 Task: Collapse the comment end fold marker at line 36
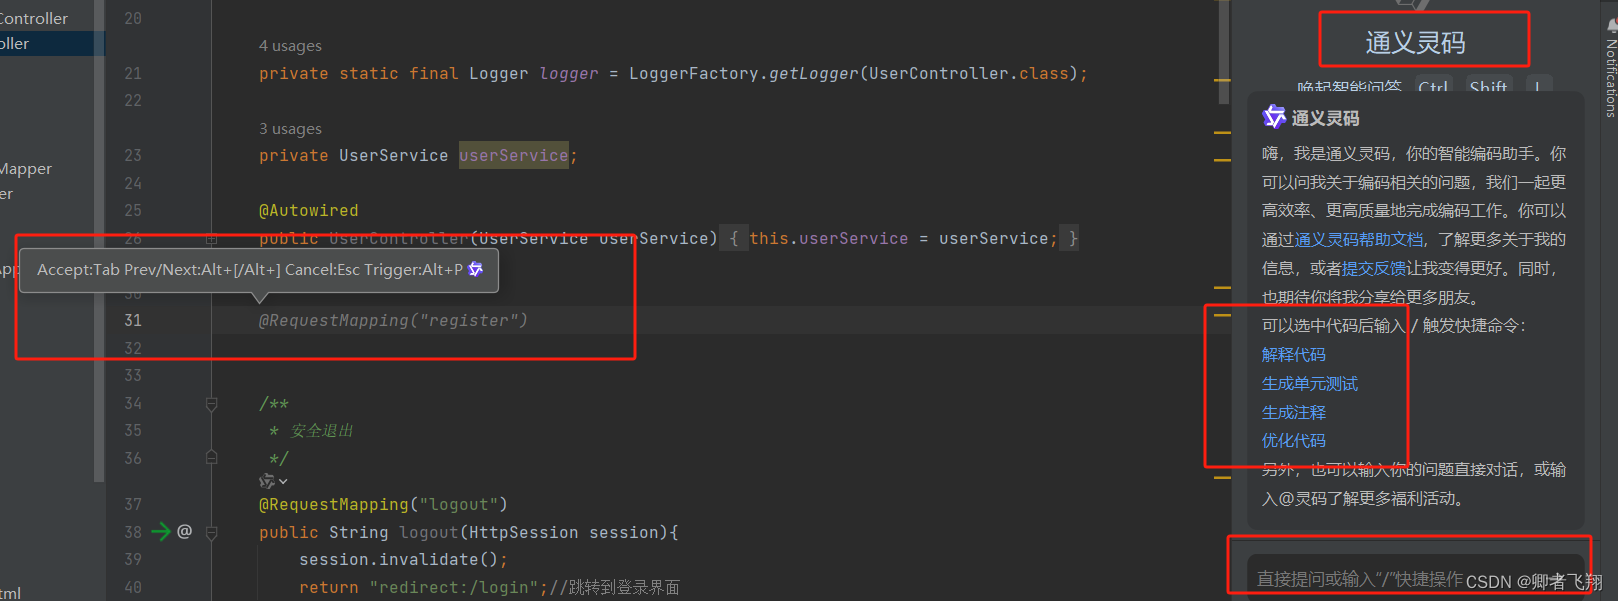tap(211, 457)
